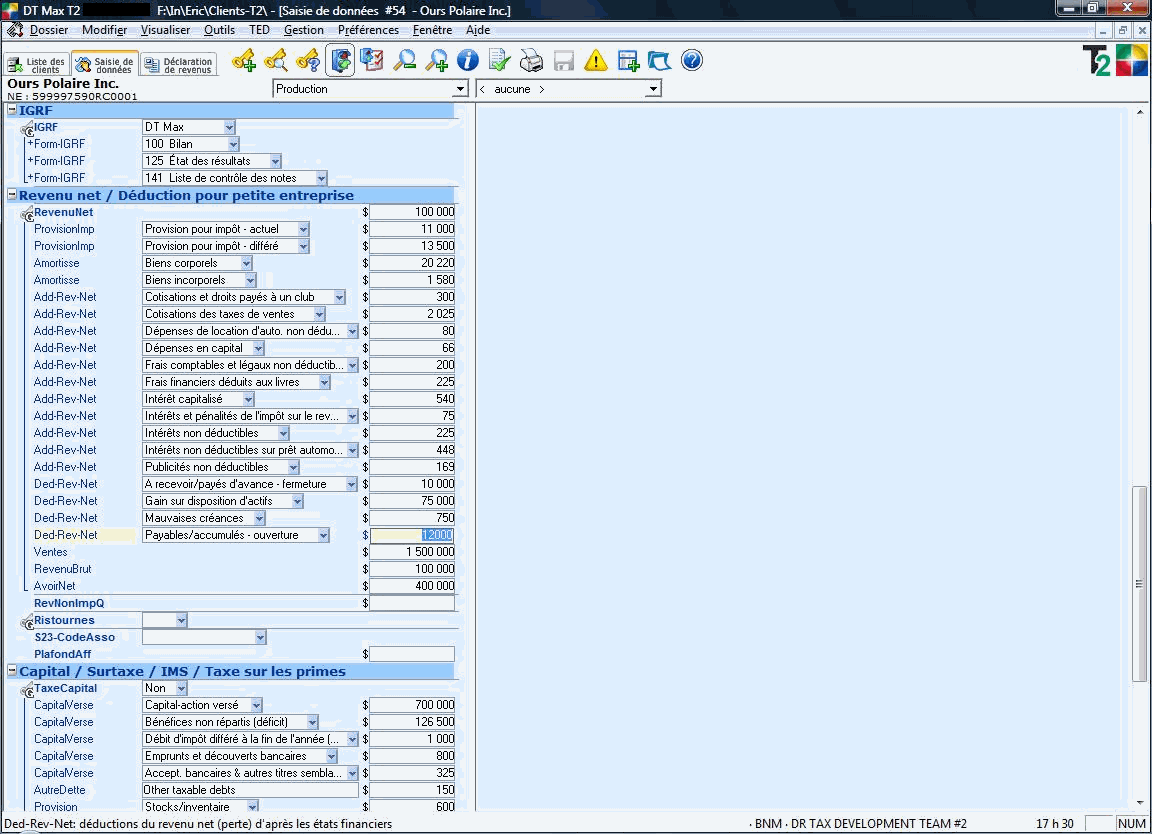Click the key with plus sign icon
This screenshot has height=834, width=1152.
click(244, 61)
